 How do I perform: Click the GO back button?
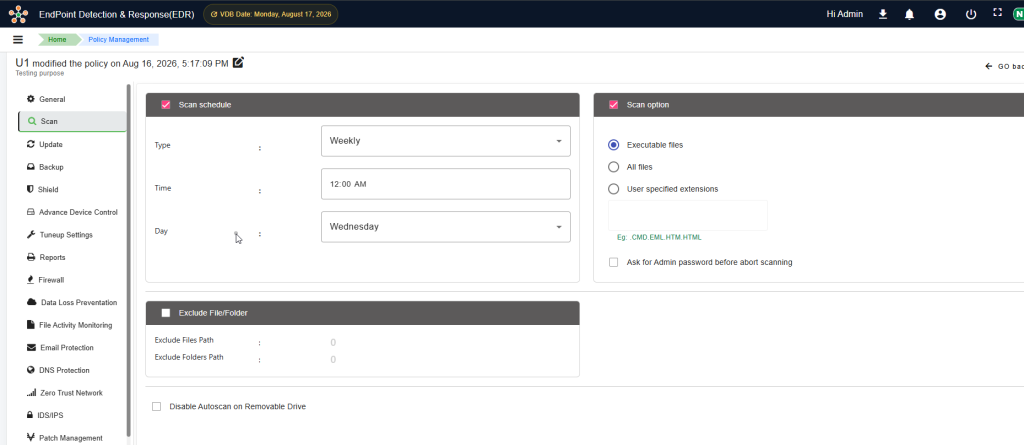pyautogui.click(x=1004, y=66)
